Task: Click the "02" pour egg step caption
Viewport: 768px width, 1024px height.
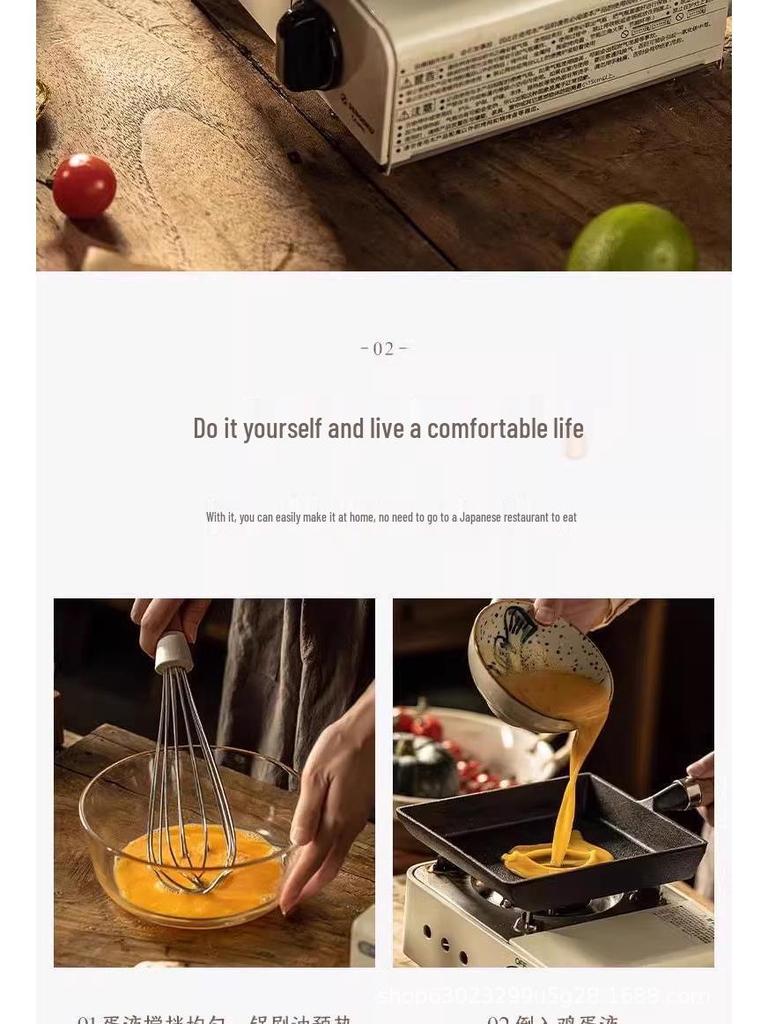Action: coord(552,1019)
